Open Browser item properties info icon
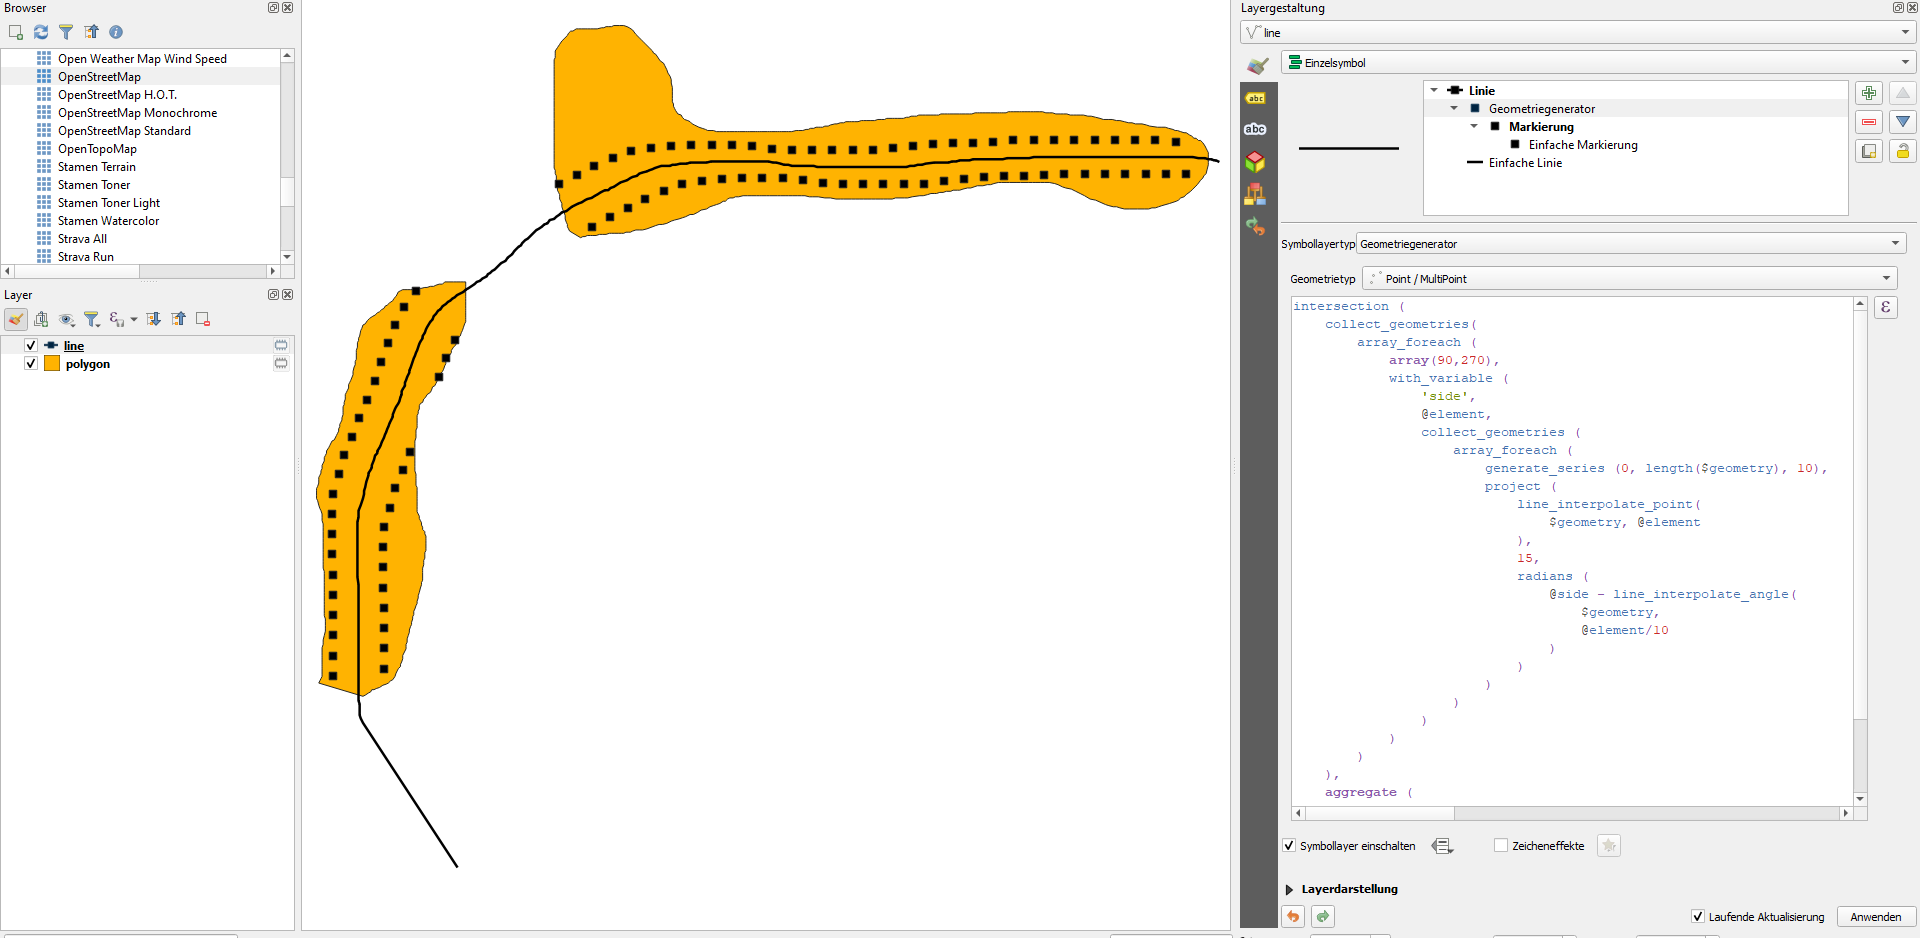 point(116,32)
